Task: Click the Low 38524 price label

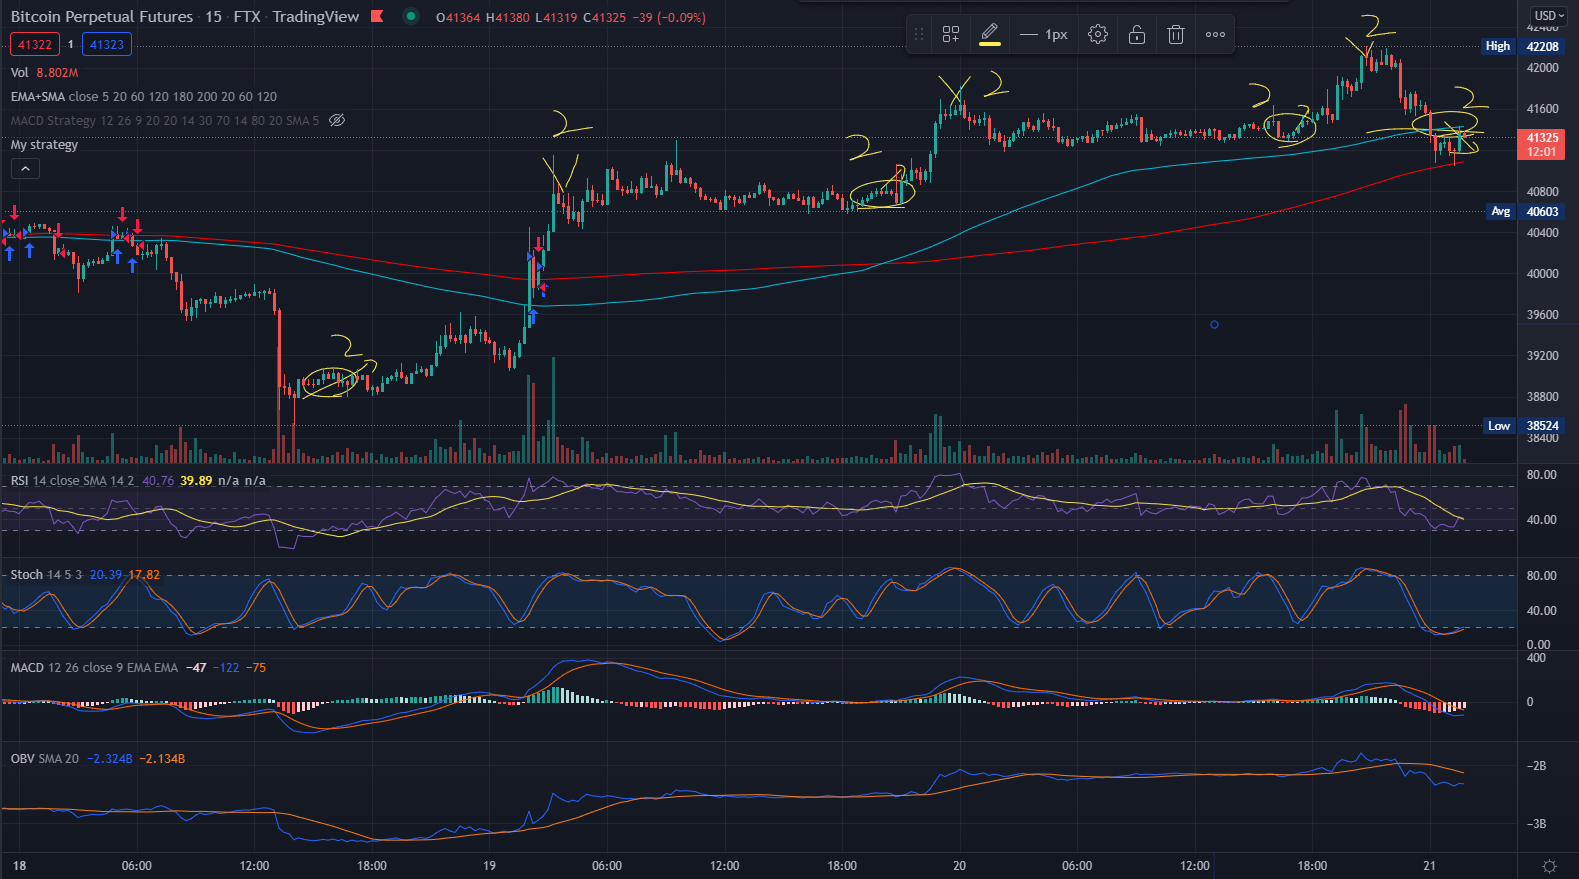Action: (1524, 426)
